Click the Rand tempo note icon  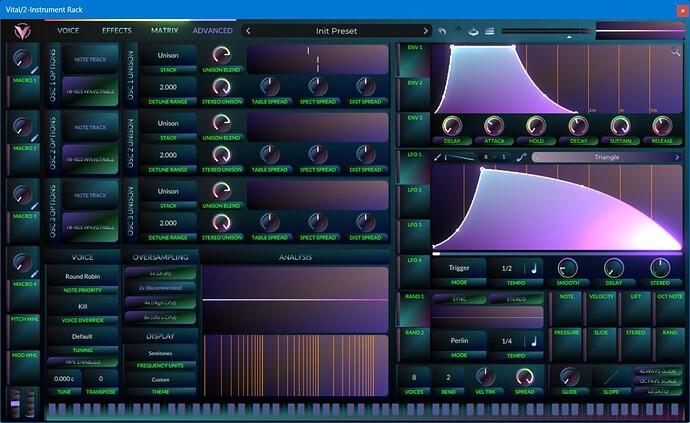click(534, 341)
